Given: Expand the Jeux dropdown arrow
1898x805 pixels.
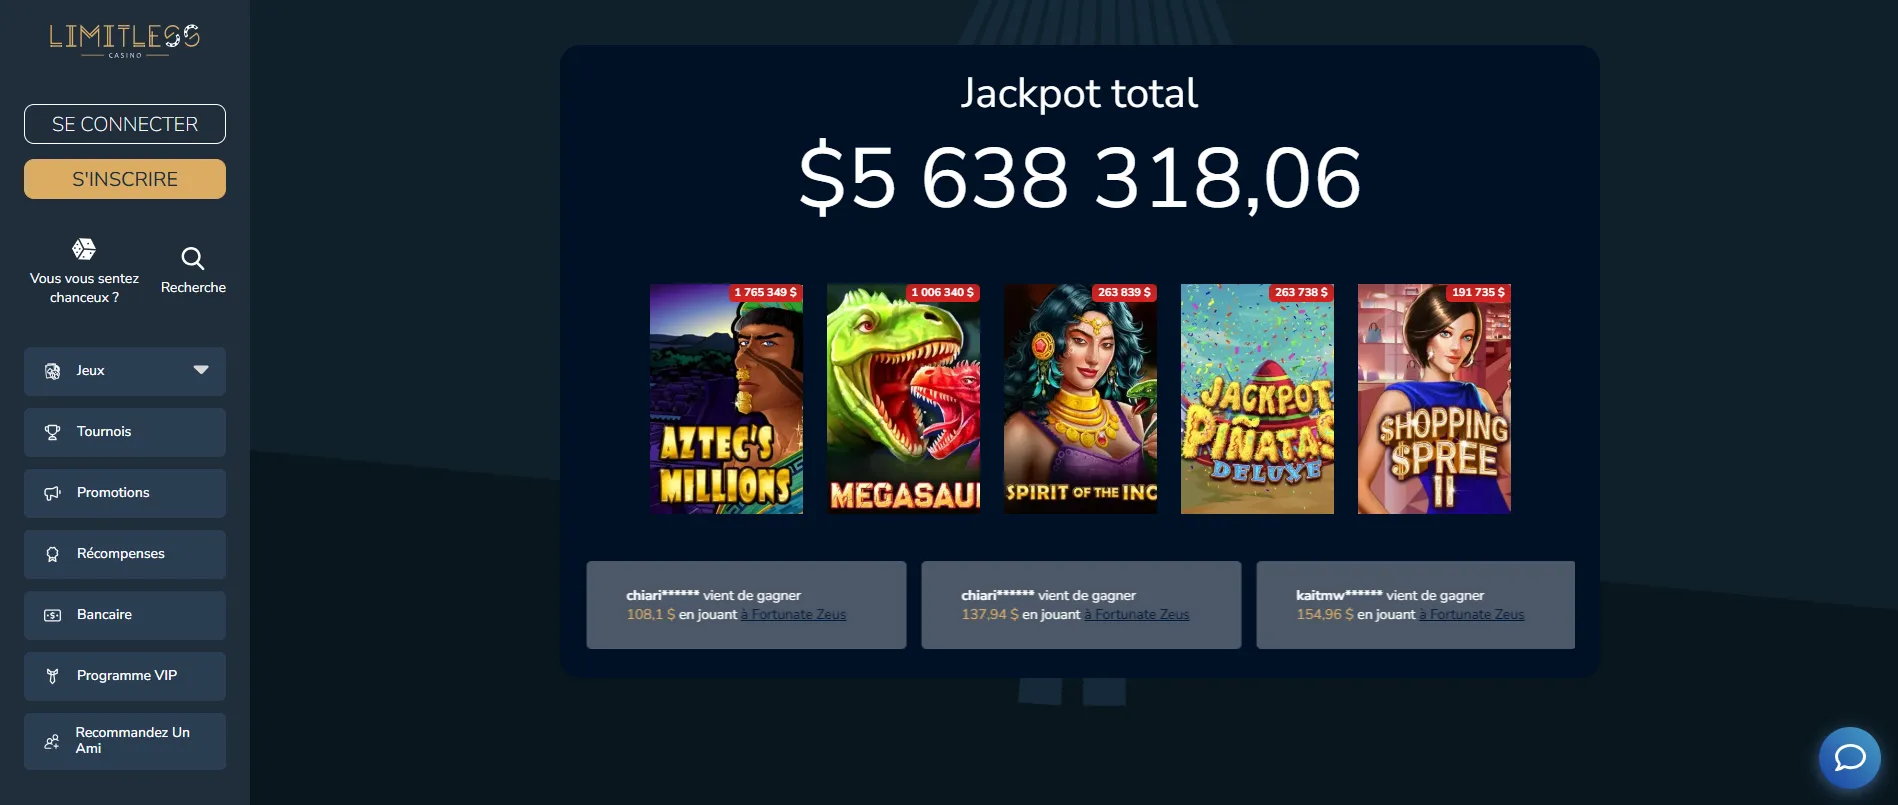Looking at the screenshot, I should 201,370.
